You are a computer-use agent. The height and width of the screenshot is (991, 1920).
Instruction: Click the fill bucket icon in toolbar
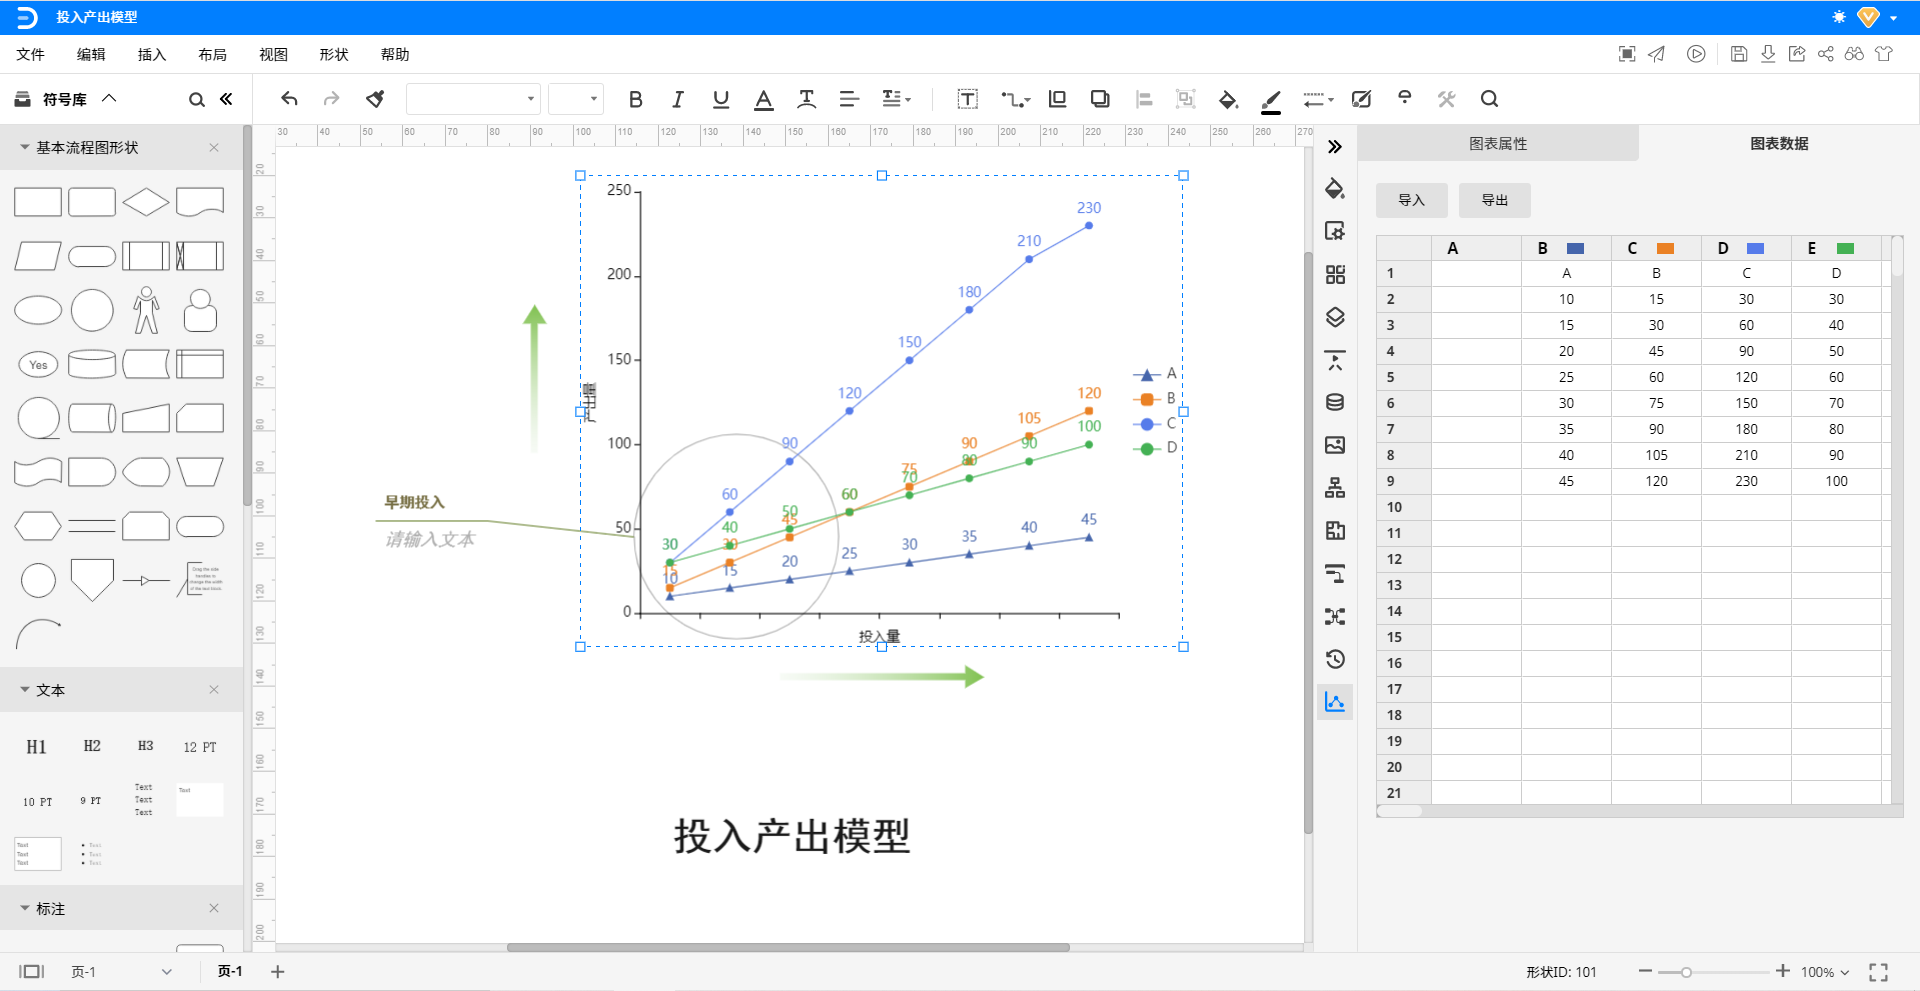(x=1228, y=99)
